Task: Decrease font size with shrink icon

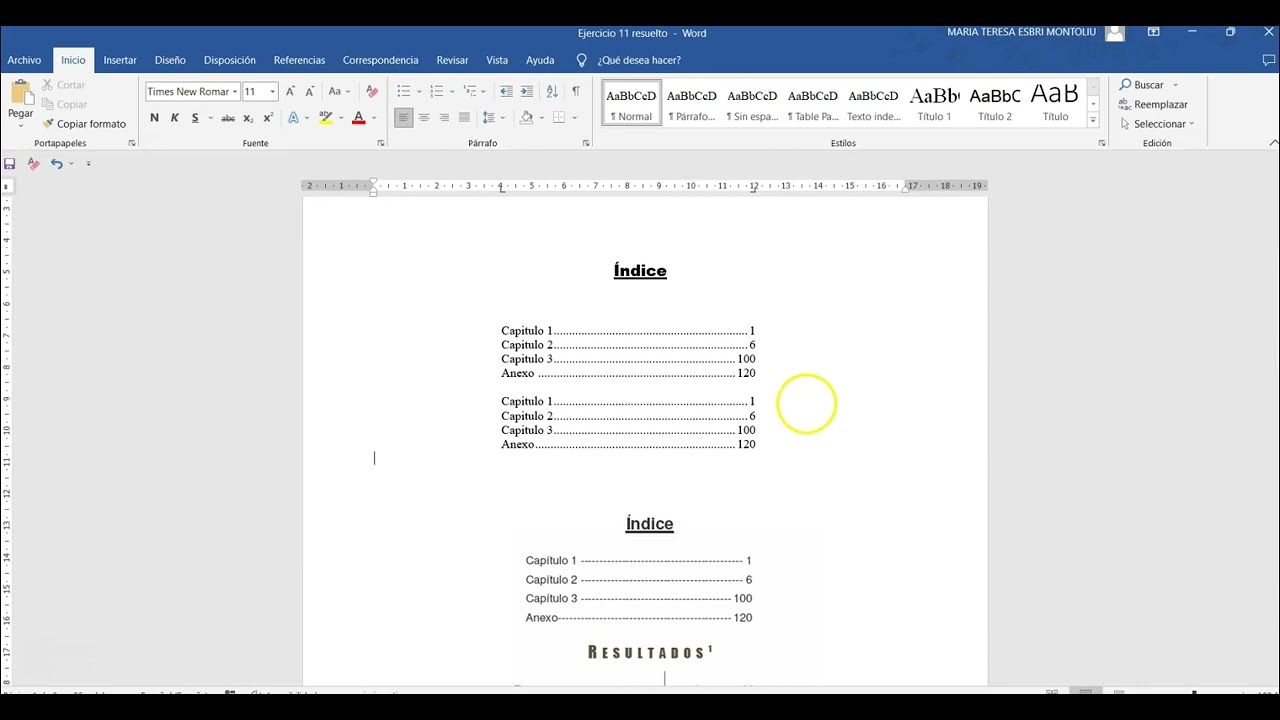Action: tap(311, 91)
